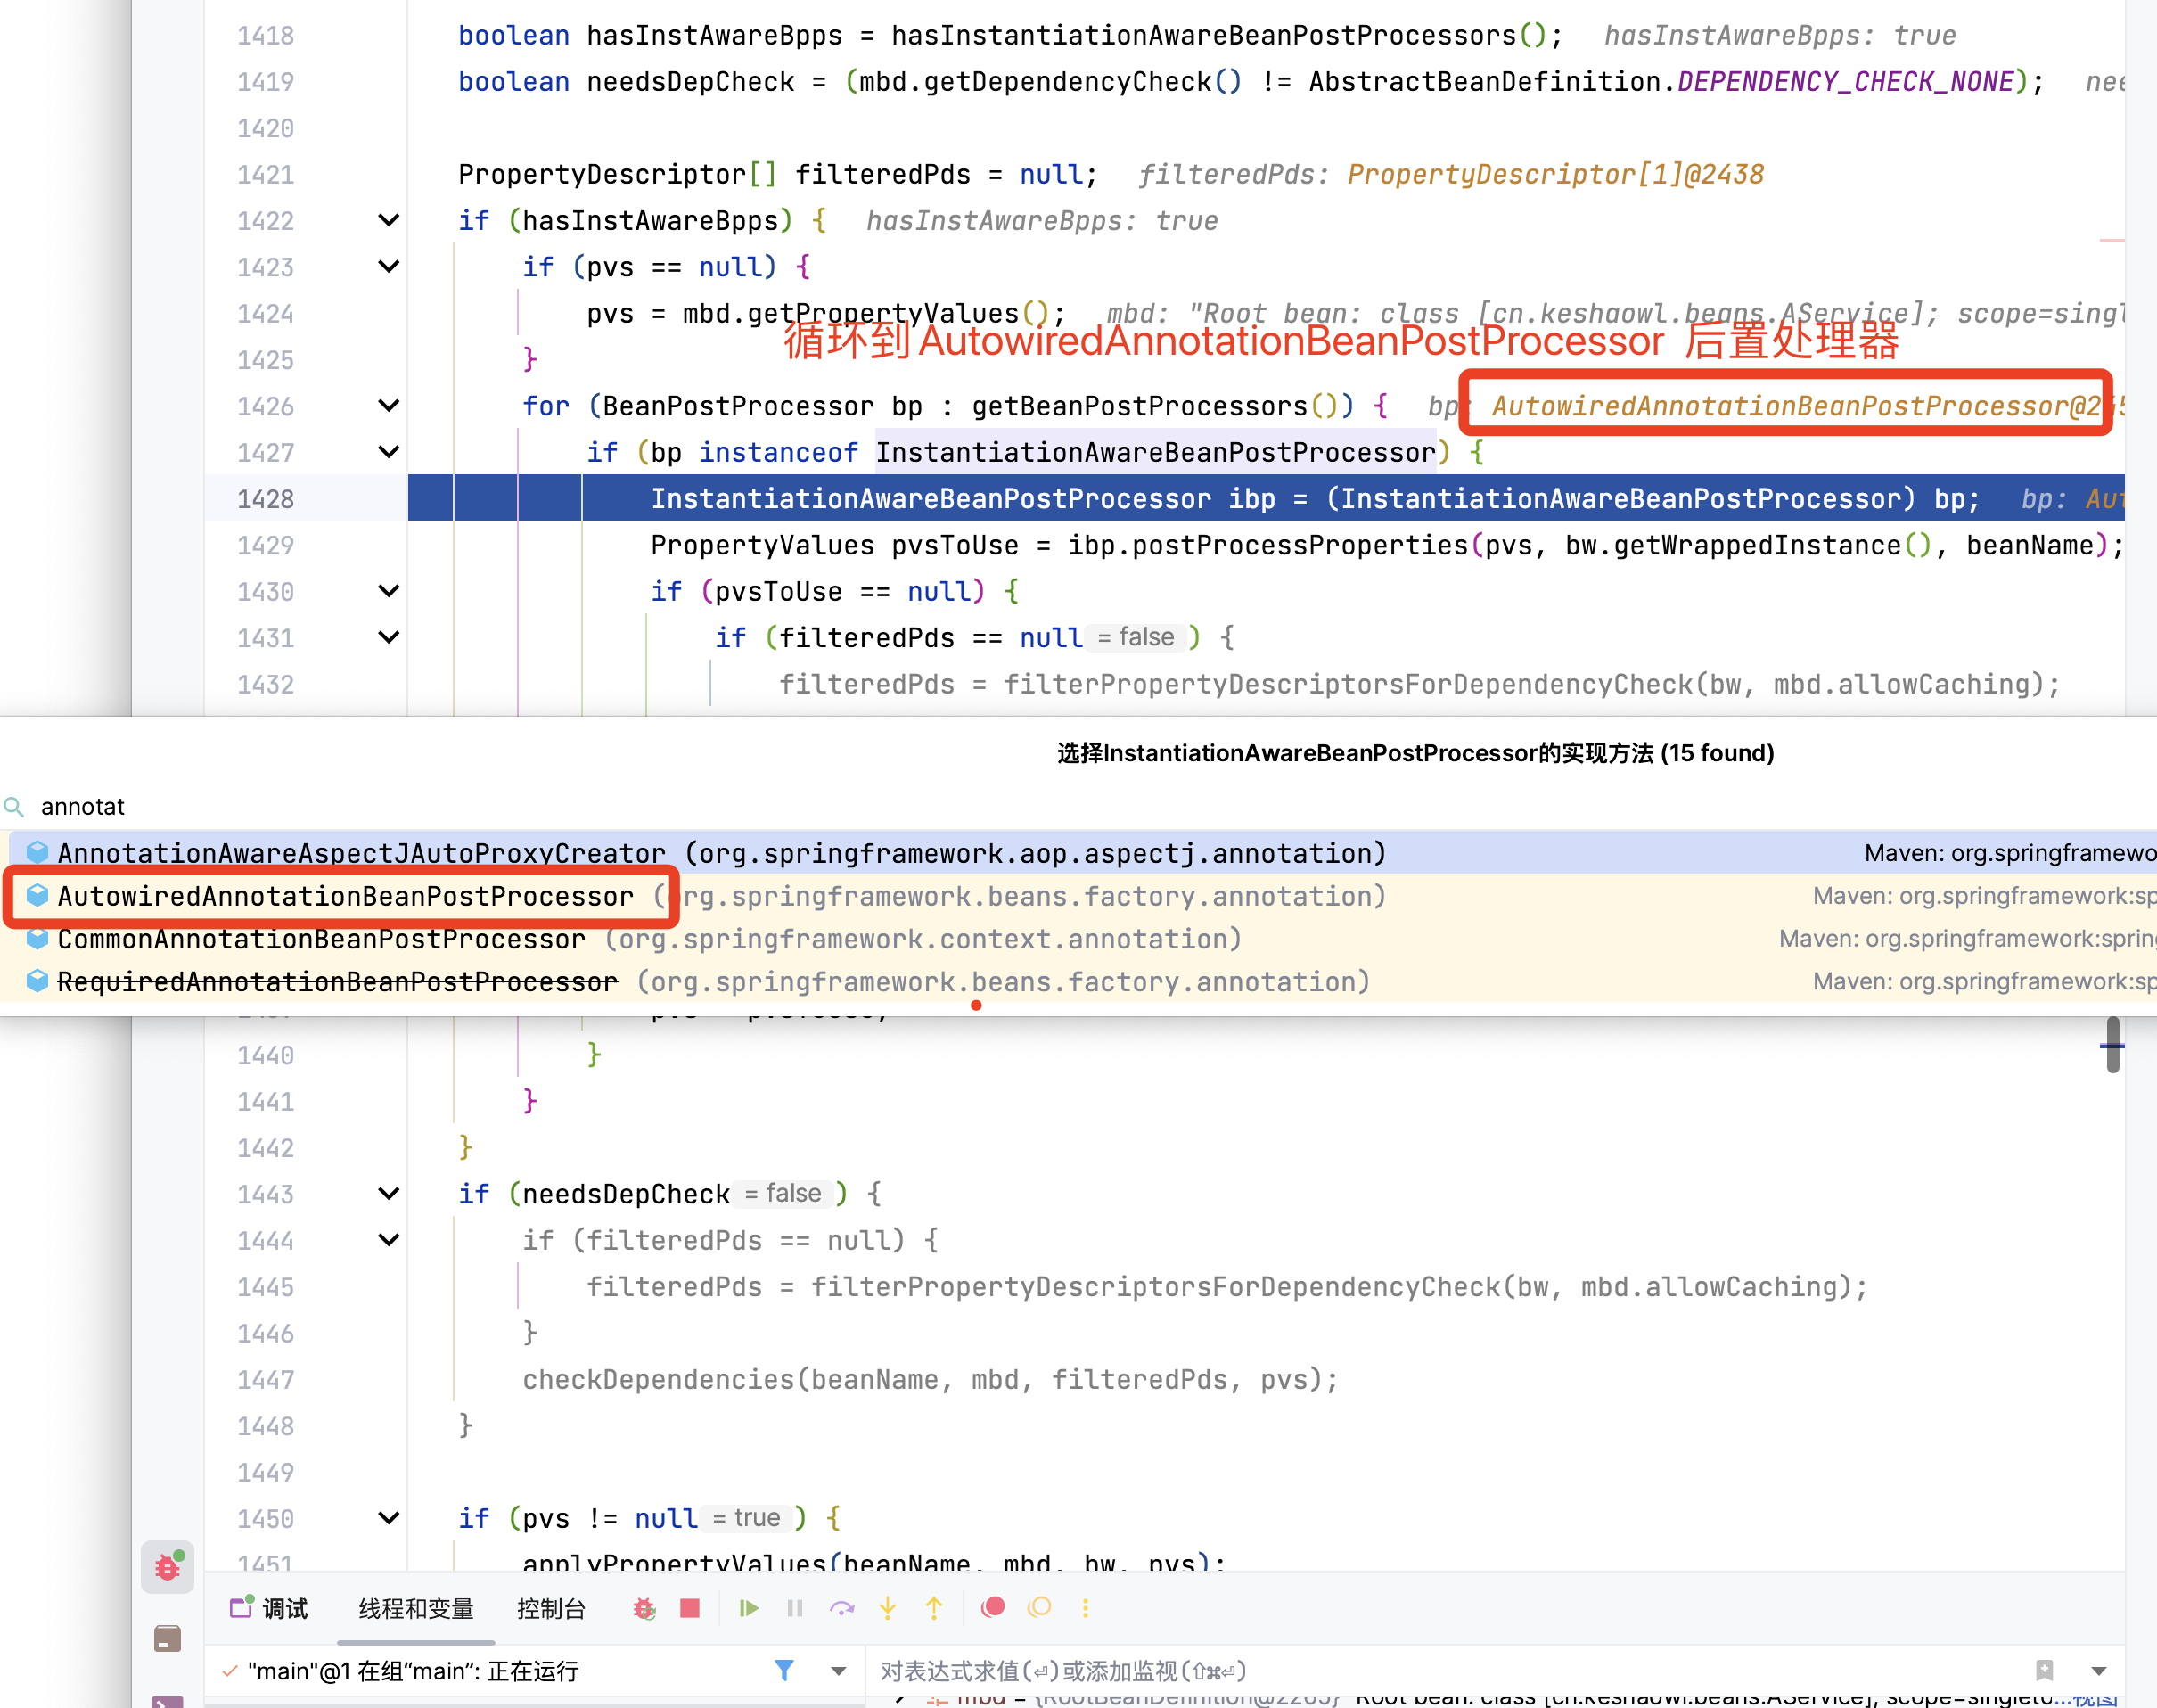
Task: Switch to the 线程和变量 tab
Action: point(416,1608)
